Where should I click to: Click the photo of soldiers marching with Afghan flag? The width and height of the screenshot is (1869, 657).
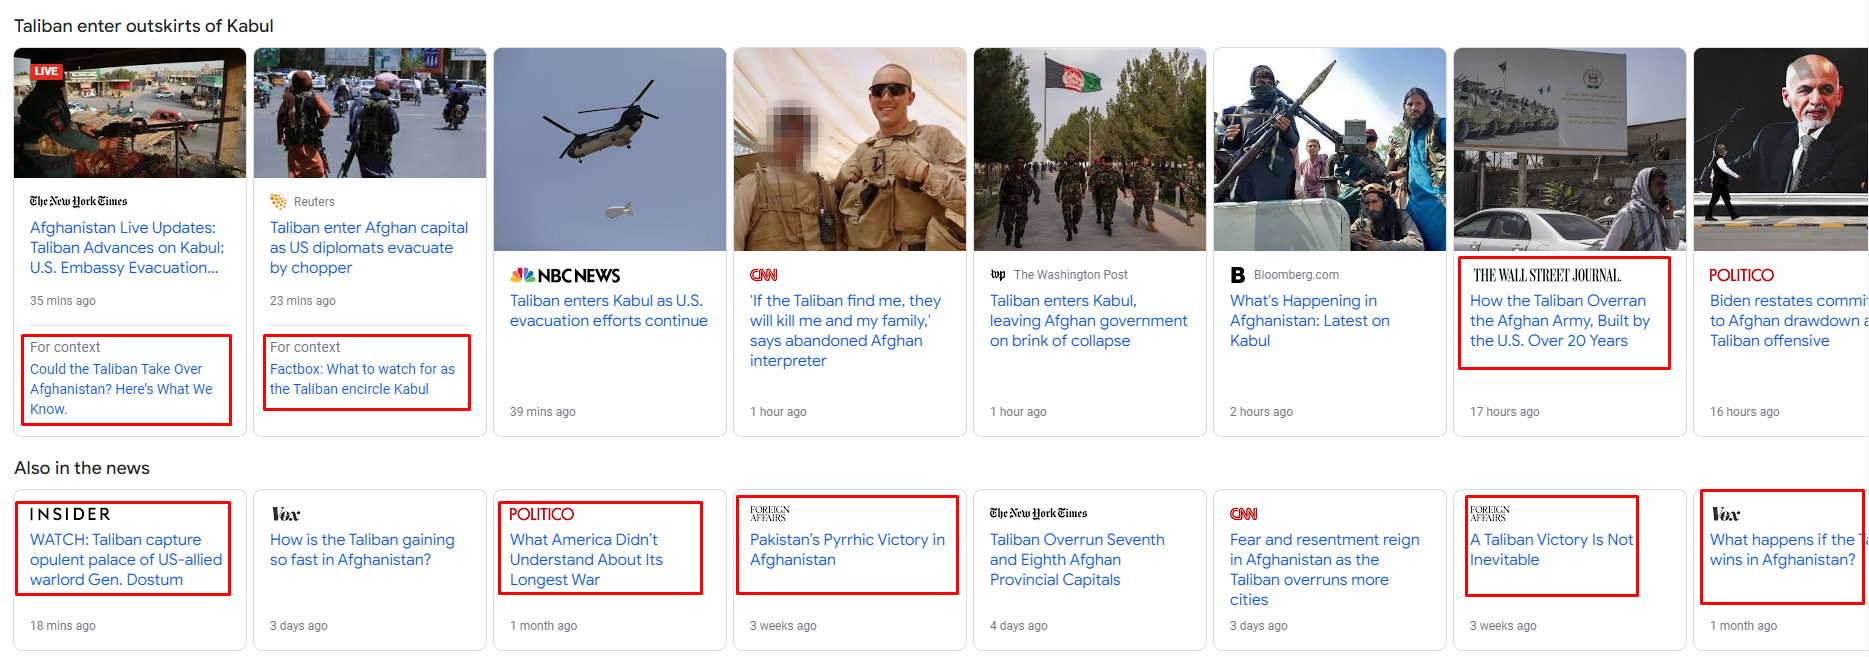(1090, 149)
